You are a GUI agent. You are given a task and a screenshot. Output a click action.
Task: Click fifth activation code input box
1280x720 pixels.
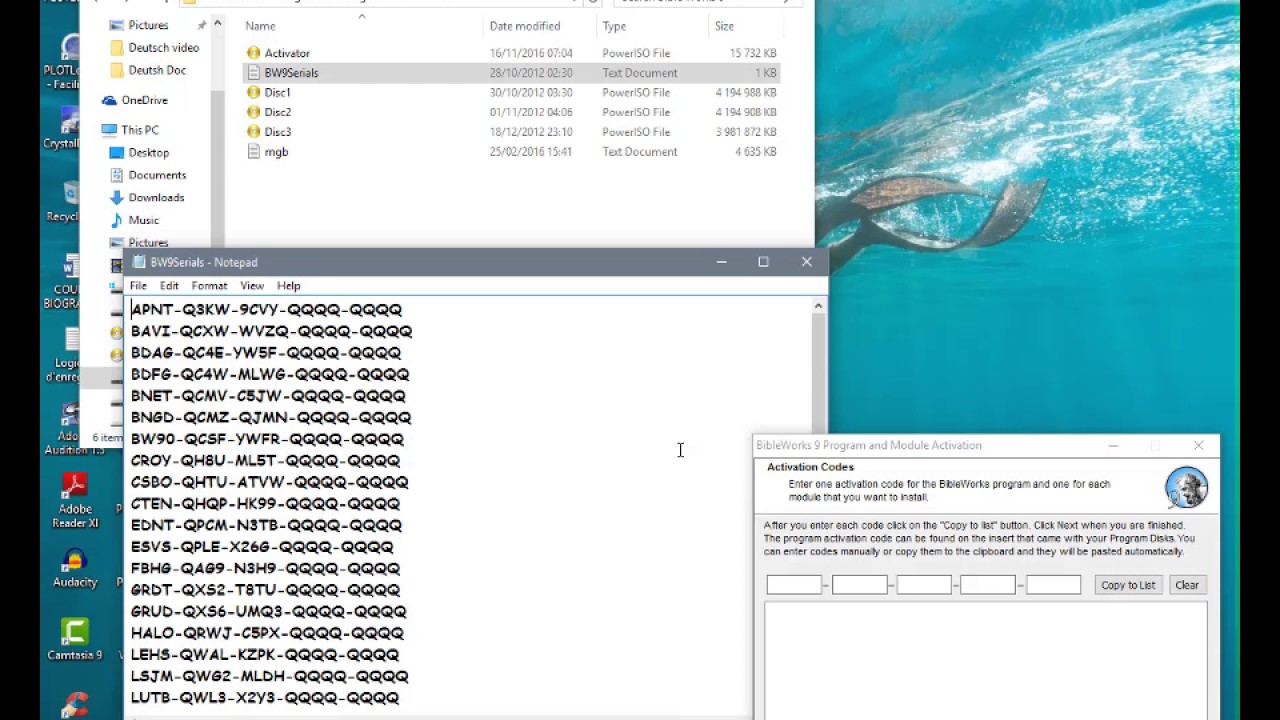coord(1054,585)
